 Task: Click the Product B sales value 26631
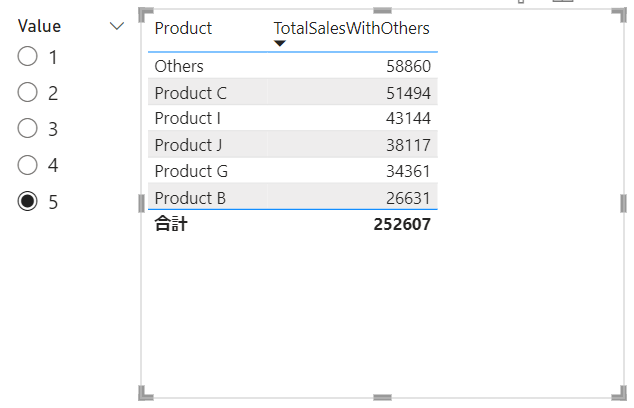408,198
